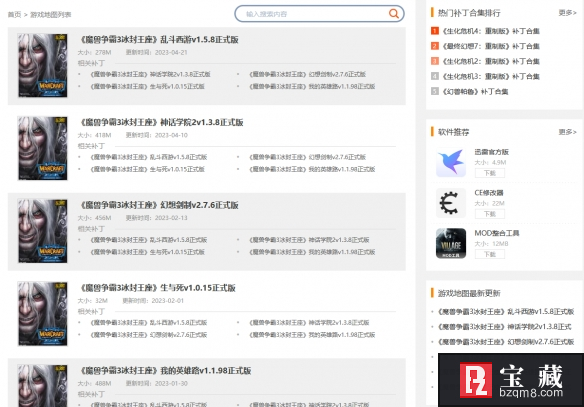Open 神话学院2v1.3.8正式版 main title
The width and height of the screenshot is (584, 407).
point(162,122)
